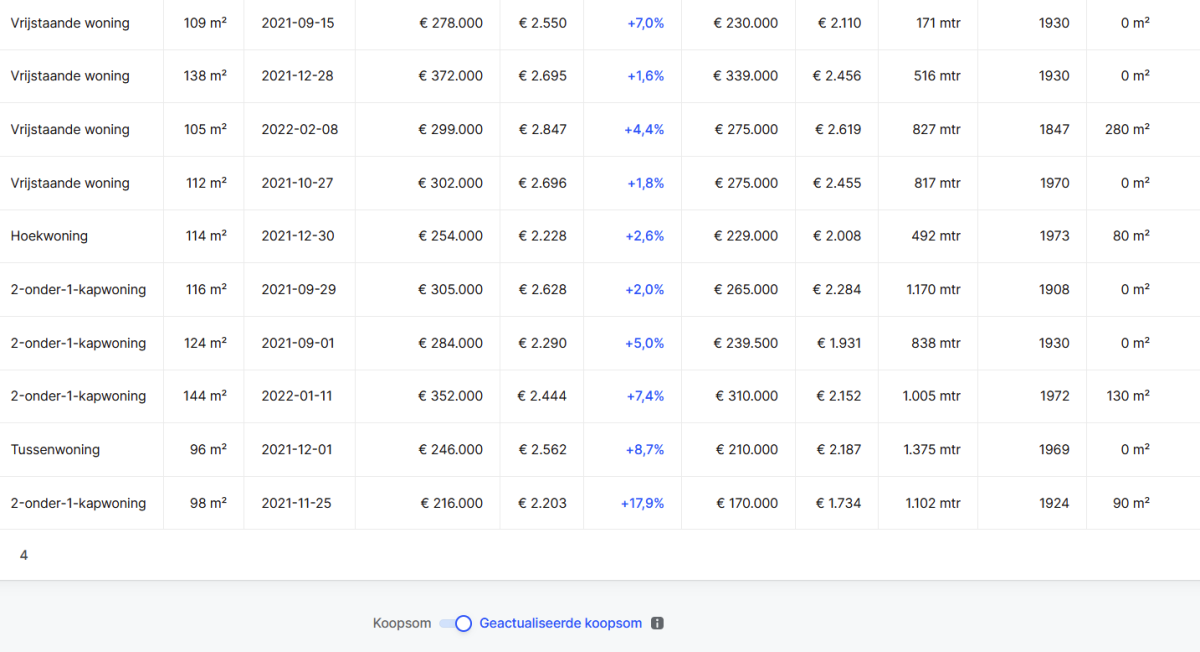The image size is (1200, 652).
Task: Click the date 2021-09-15 cell
Action: 297,22
